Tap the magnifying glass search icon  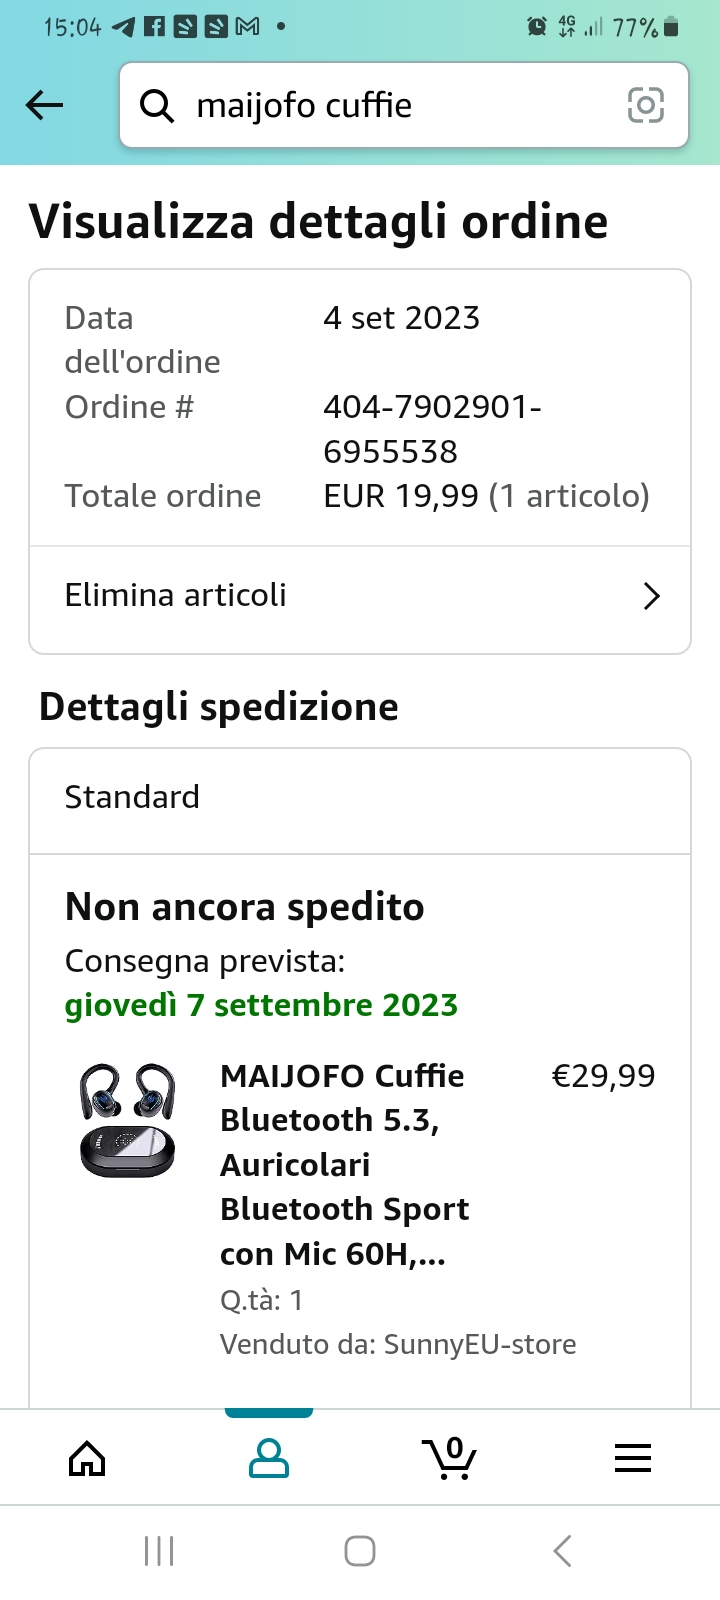[x=157, y=105]
